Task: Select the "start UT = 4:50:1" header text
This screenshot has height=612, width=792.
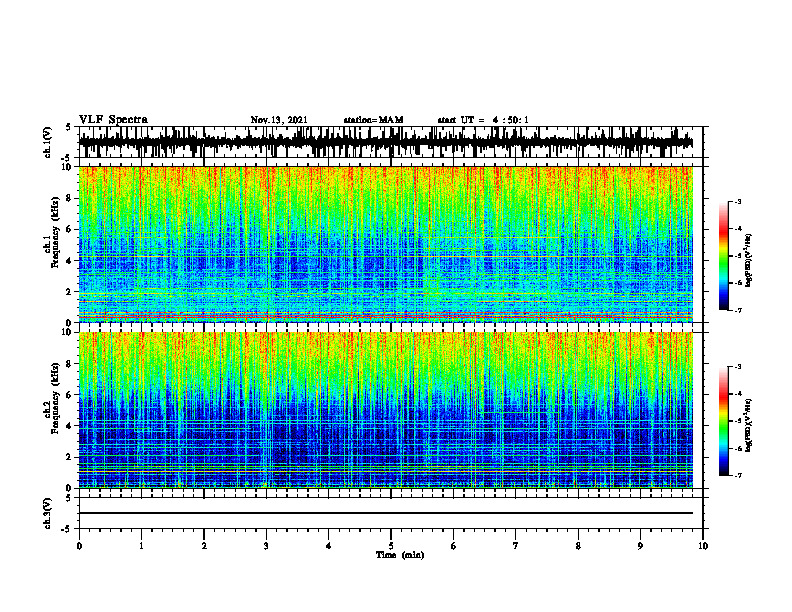Action: 483,120
